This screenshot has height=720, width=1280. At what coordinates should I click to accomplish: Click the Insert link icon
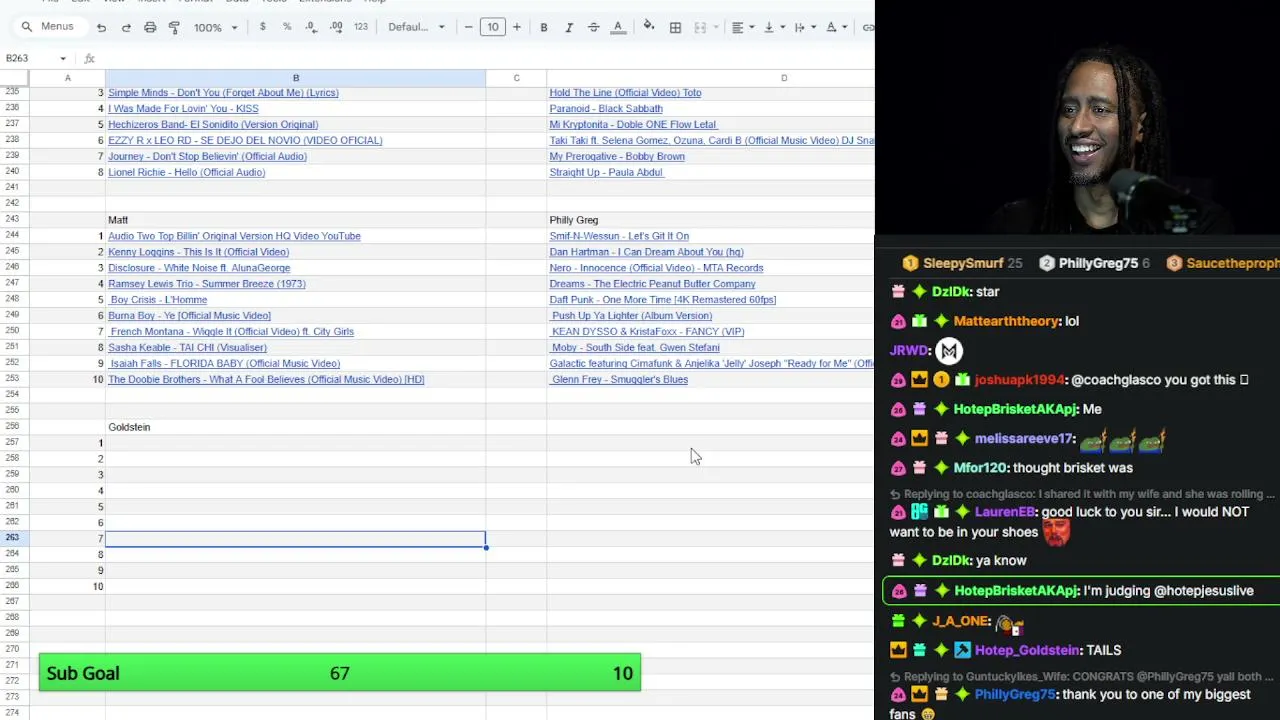tap(867, 27)
